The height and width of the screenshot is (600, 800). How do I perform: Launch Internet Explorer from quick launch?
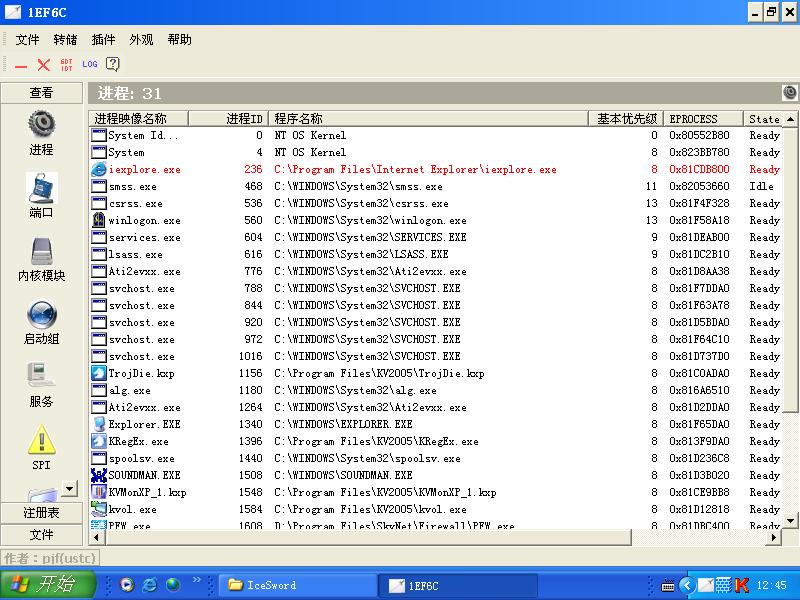[x=149, y=584]
